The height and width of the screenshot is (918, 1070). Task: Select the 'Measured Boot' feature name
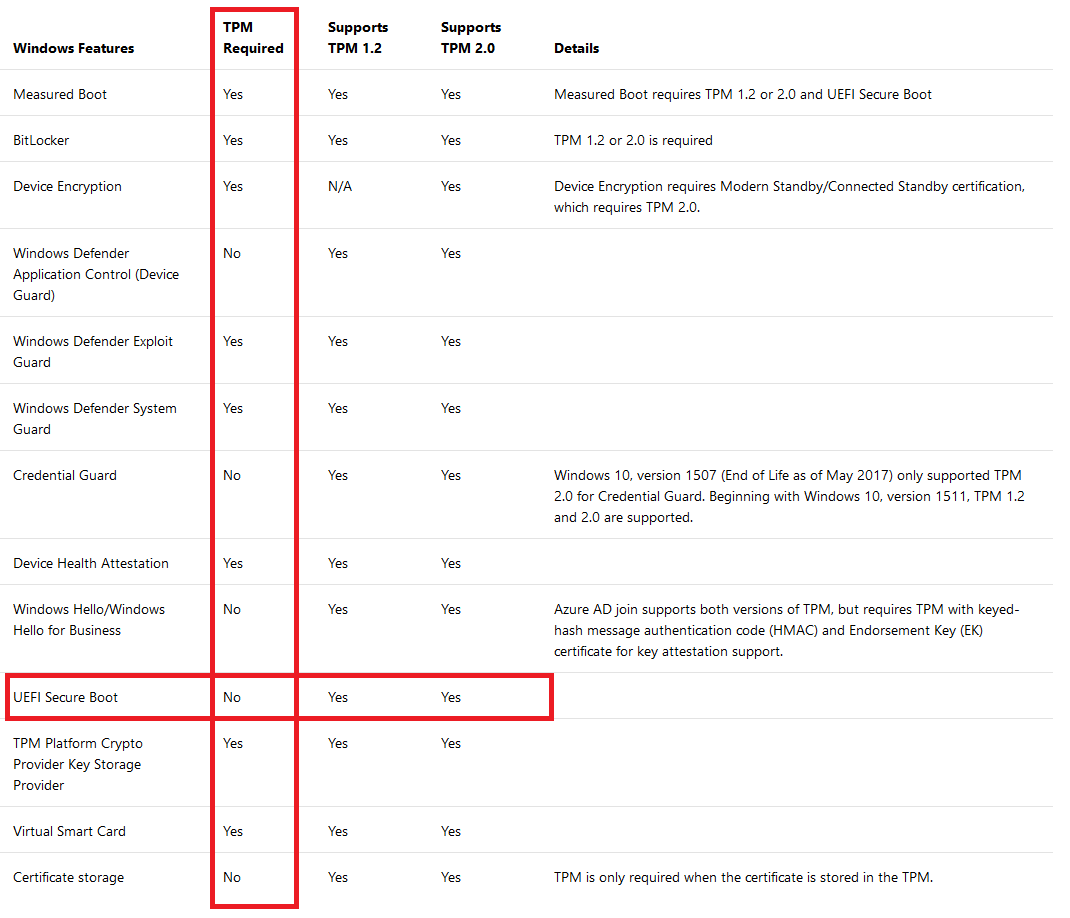click(x=60, y=94)
